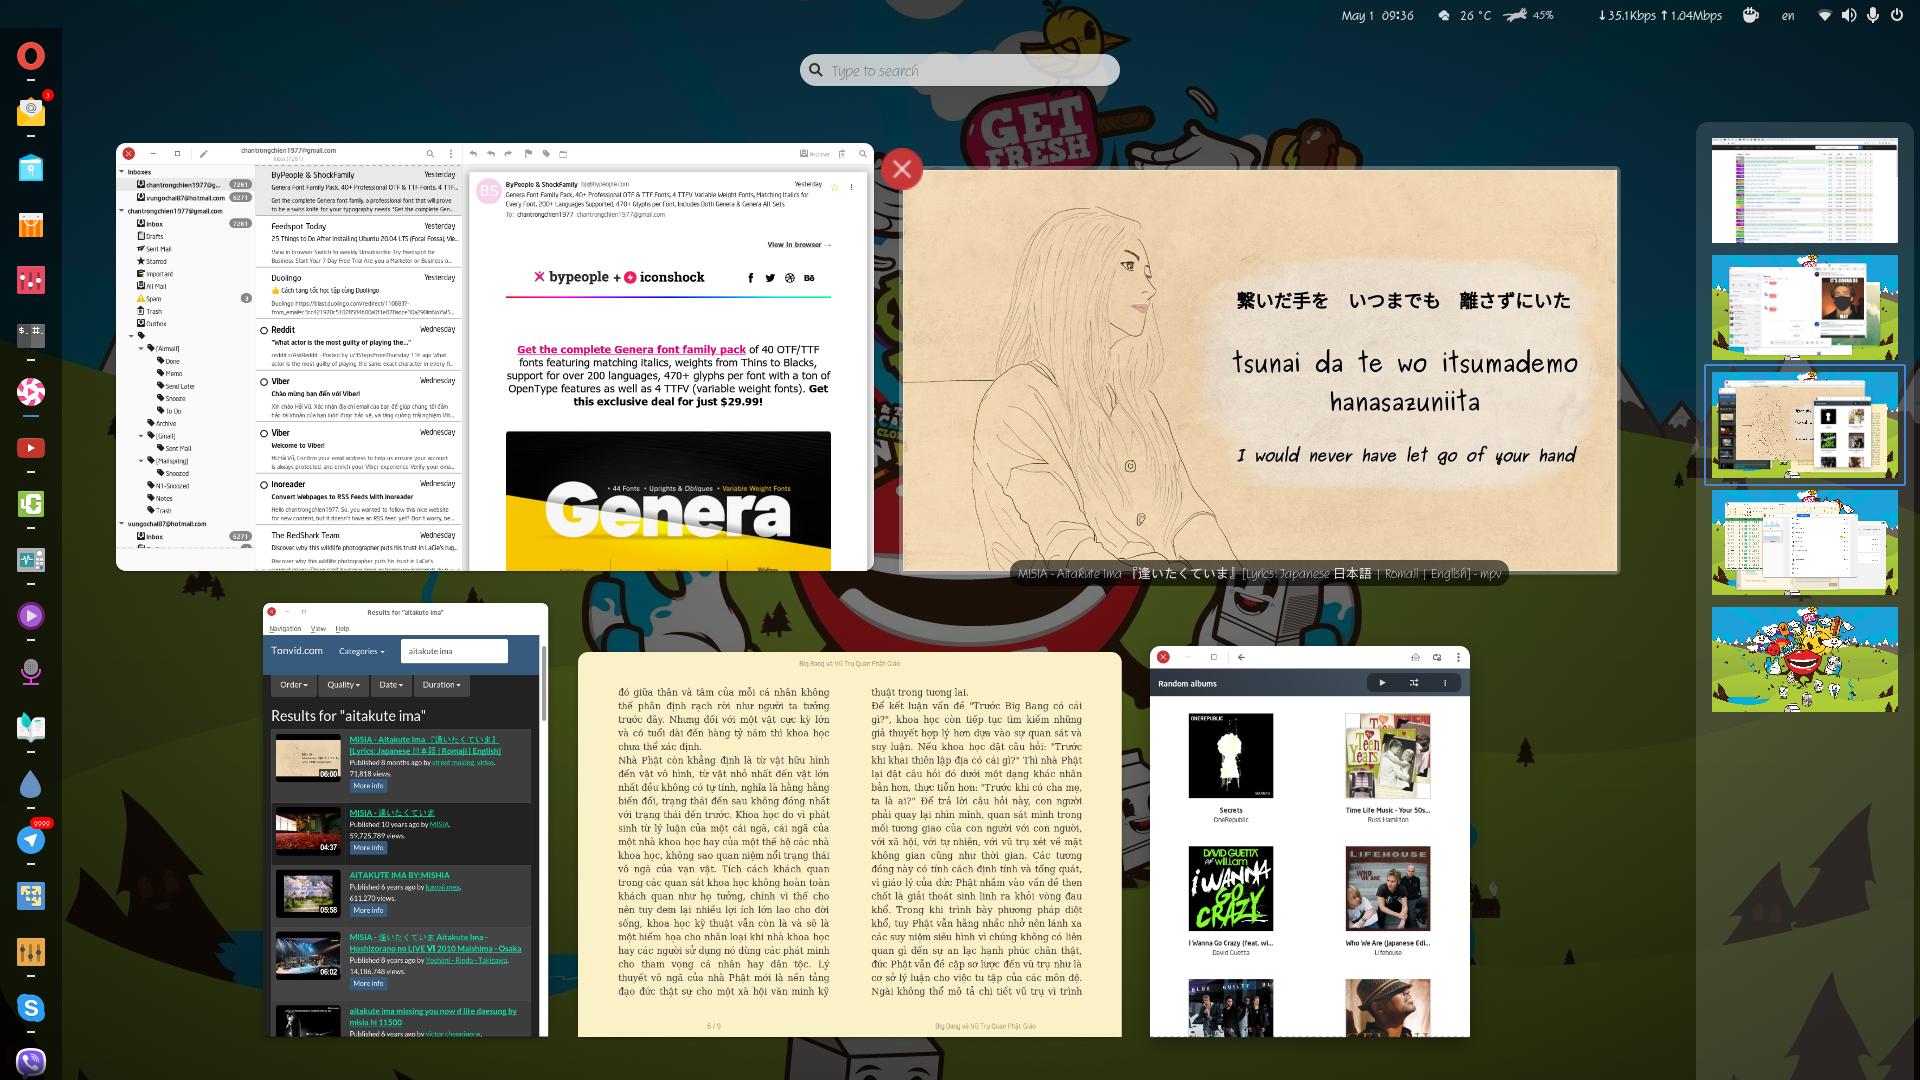Toggle the unread circle on the Inoreader email
The image size is (1920, 1080).
(264, 484)
